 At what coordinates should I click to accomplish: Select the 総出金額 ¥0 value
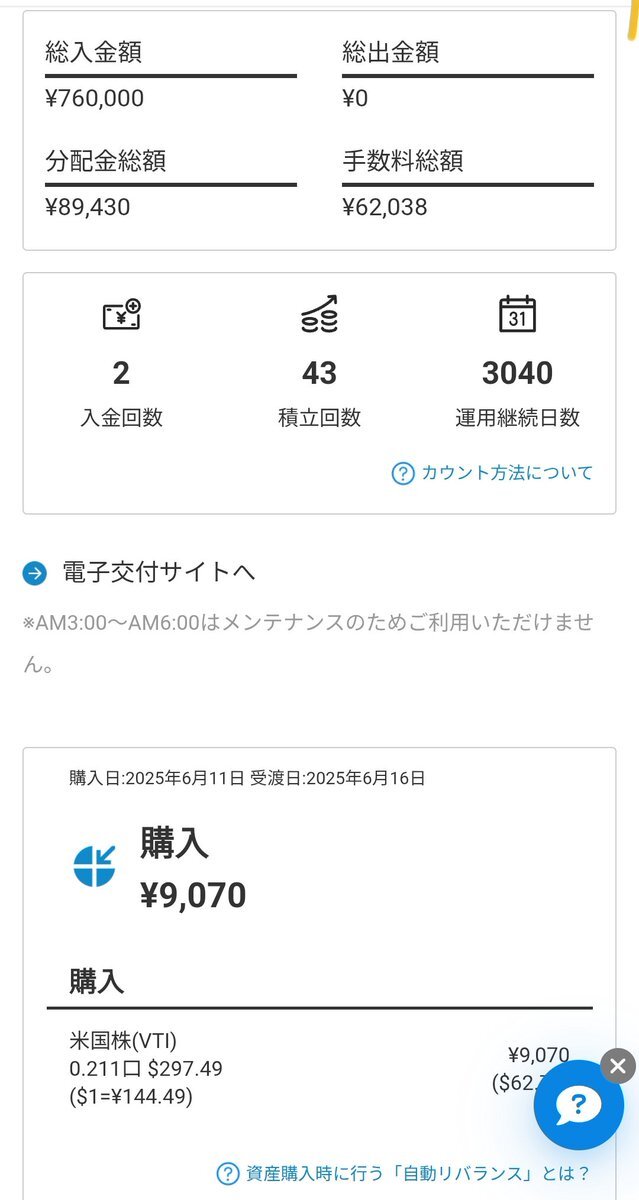tap(355, 98)
